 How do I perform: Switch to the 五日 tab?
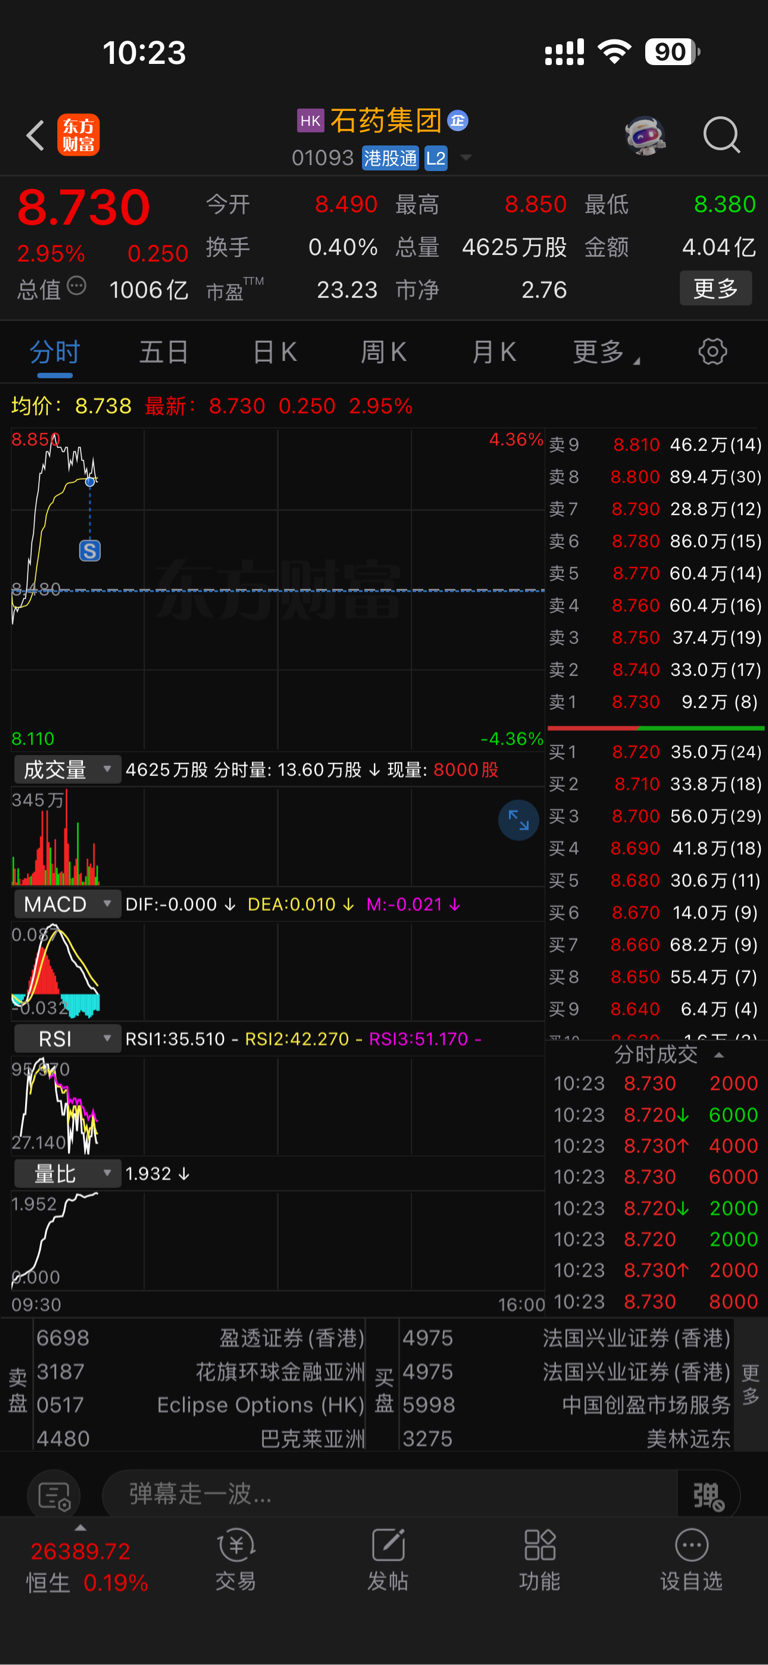tap(164, 352)
